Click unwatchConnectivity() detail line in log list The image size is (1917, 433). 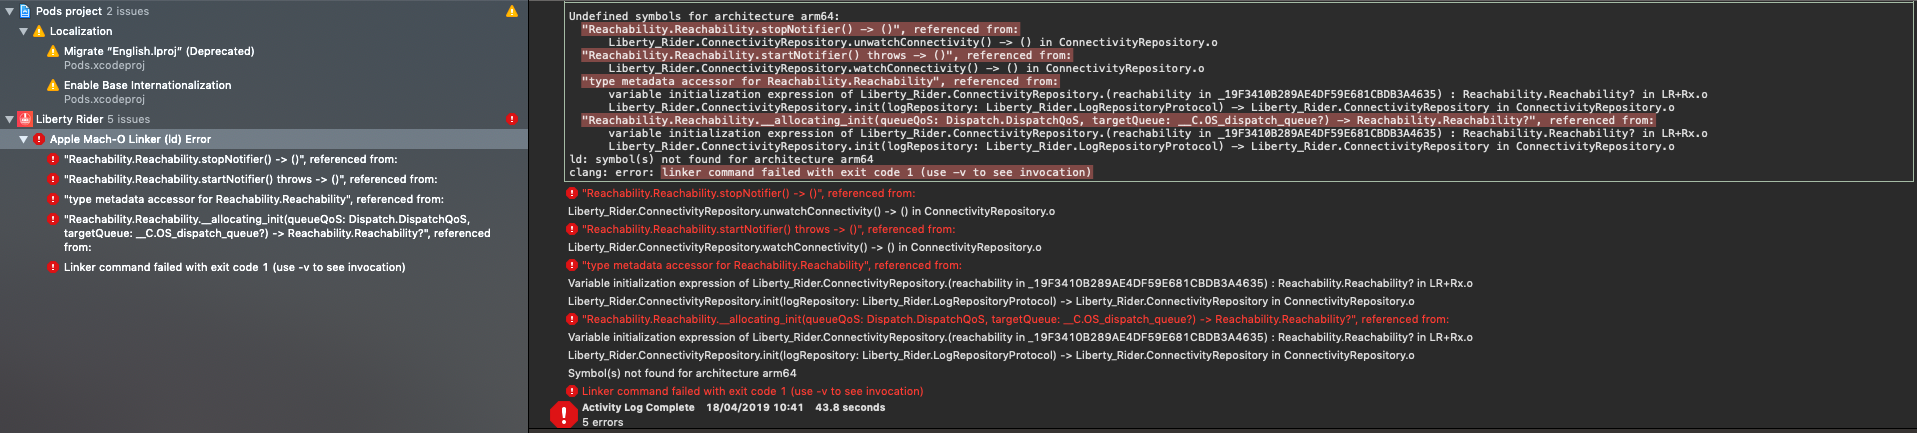pos(811,211)
